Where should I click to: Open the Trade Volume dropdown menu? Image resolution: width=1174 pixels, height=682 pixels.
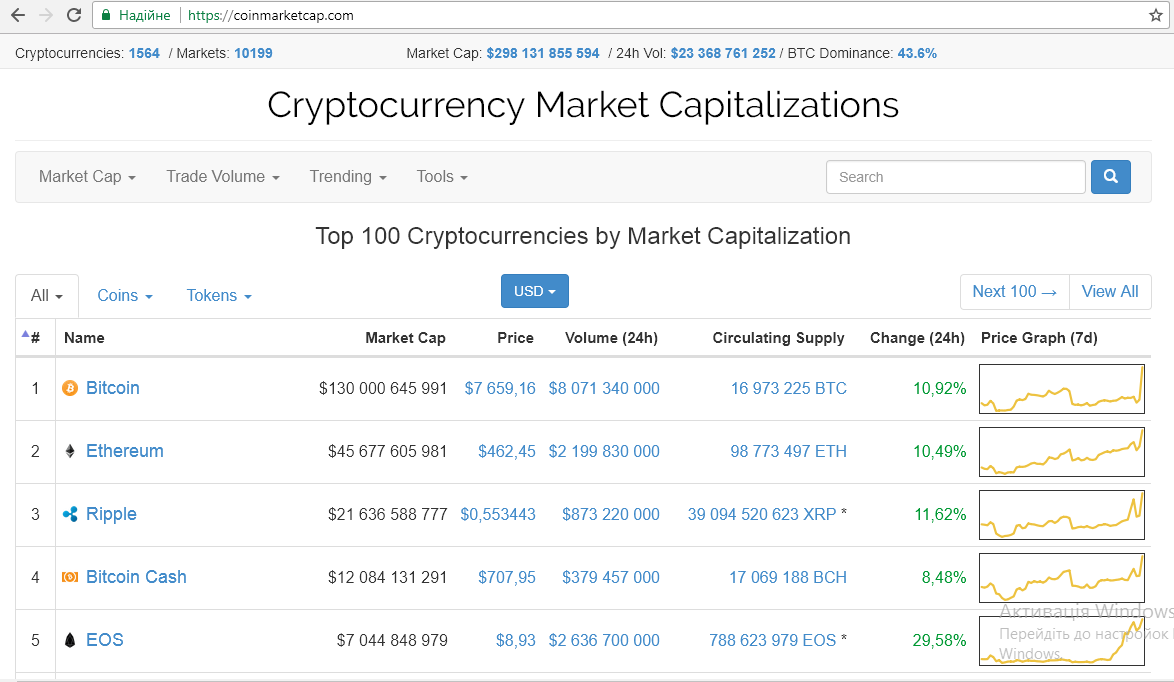pyautogui.click(x=222, y=177)
